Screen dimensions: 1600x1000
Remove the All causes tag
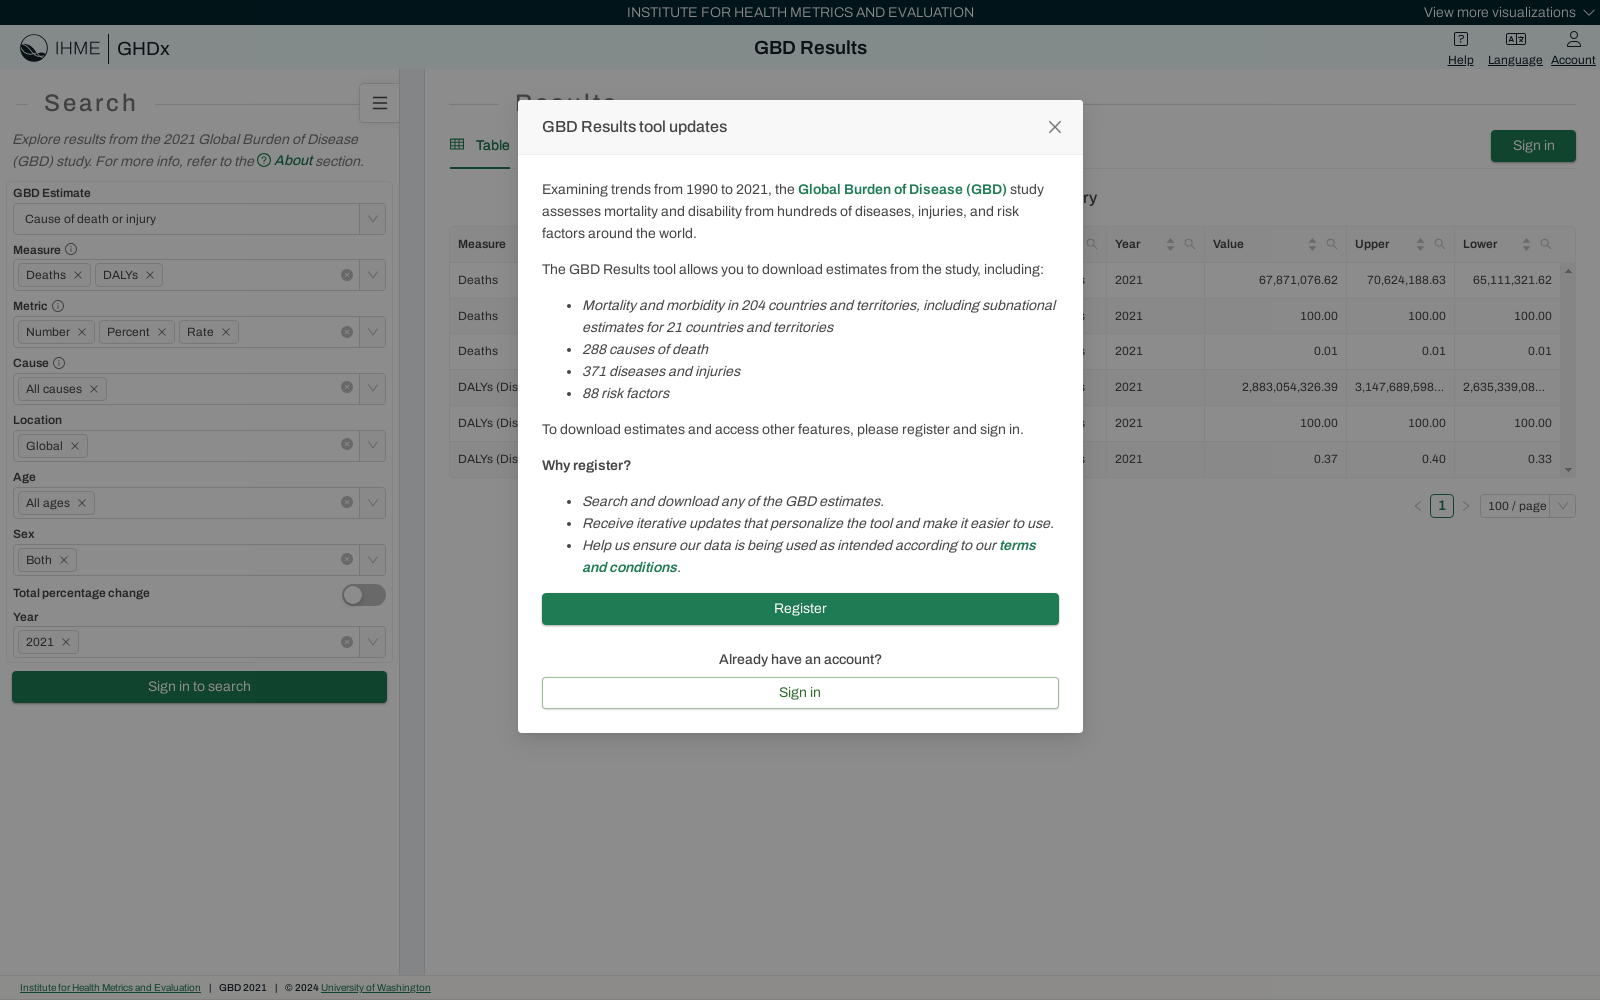click(94, 389)
